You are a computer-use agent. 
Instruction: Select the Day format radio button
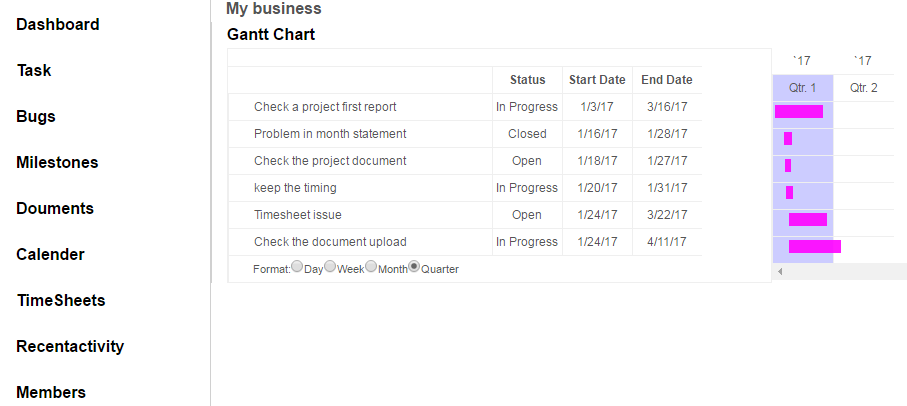(x=297, y=267)
